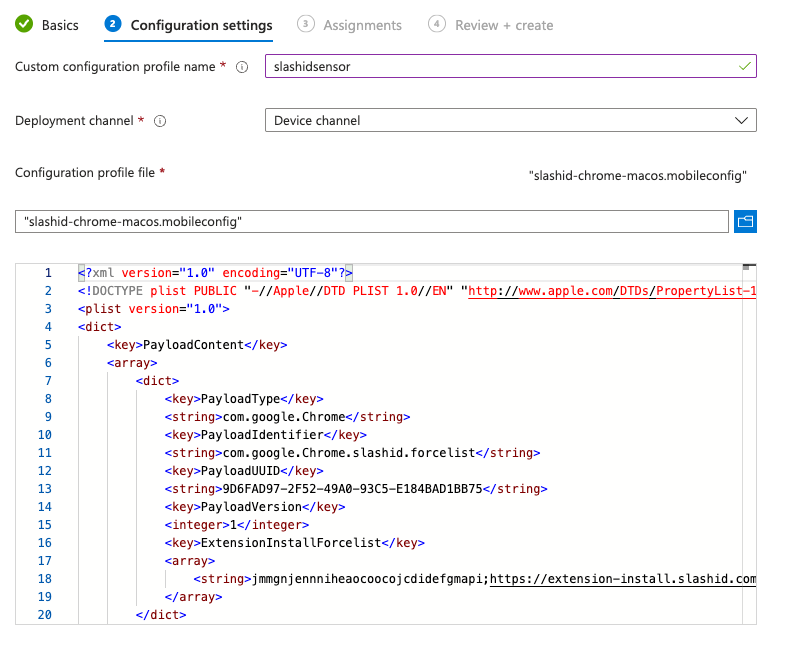Click the Deployment channel chevron arrow
This screenshot has width=790, height=651.
pos(741,120)
